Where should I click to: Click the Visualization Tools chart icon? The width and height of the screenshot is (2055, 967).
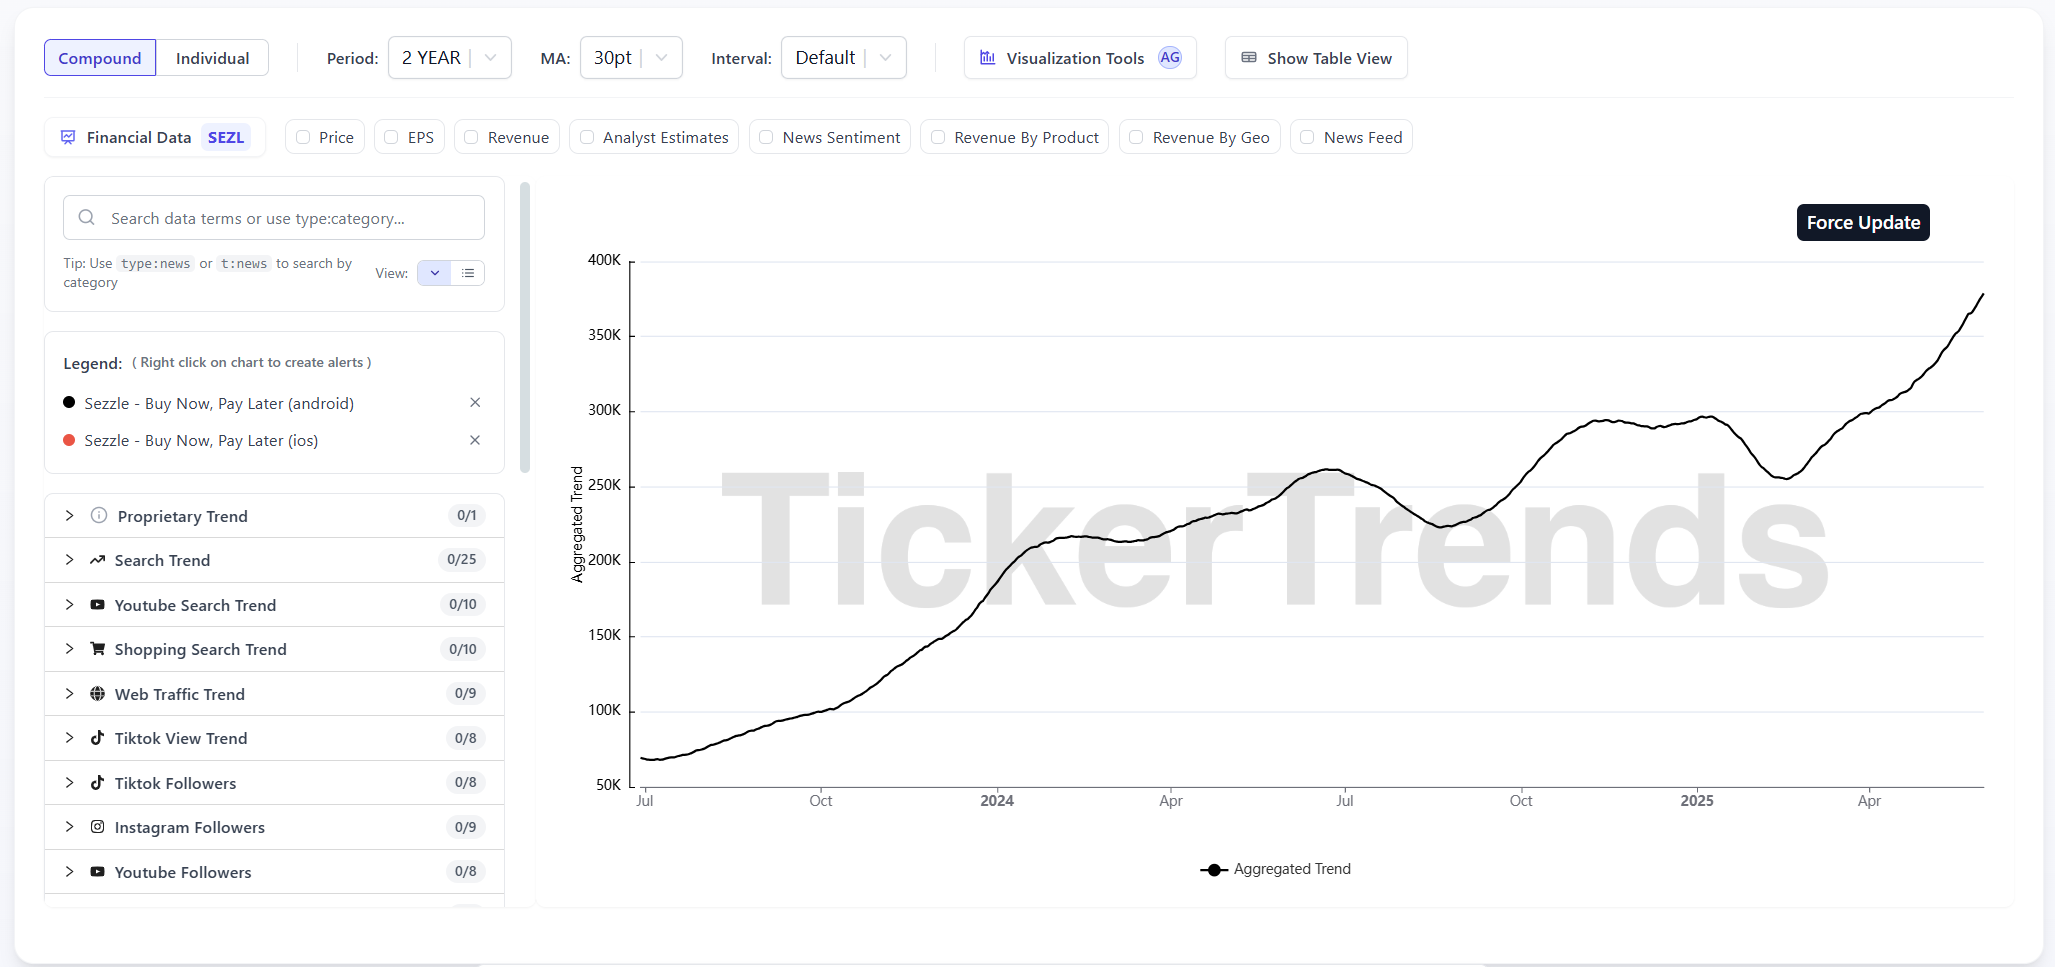pyautogui.click(x=987, y=58)
